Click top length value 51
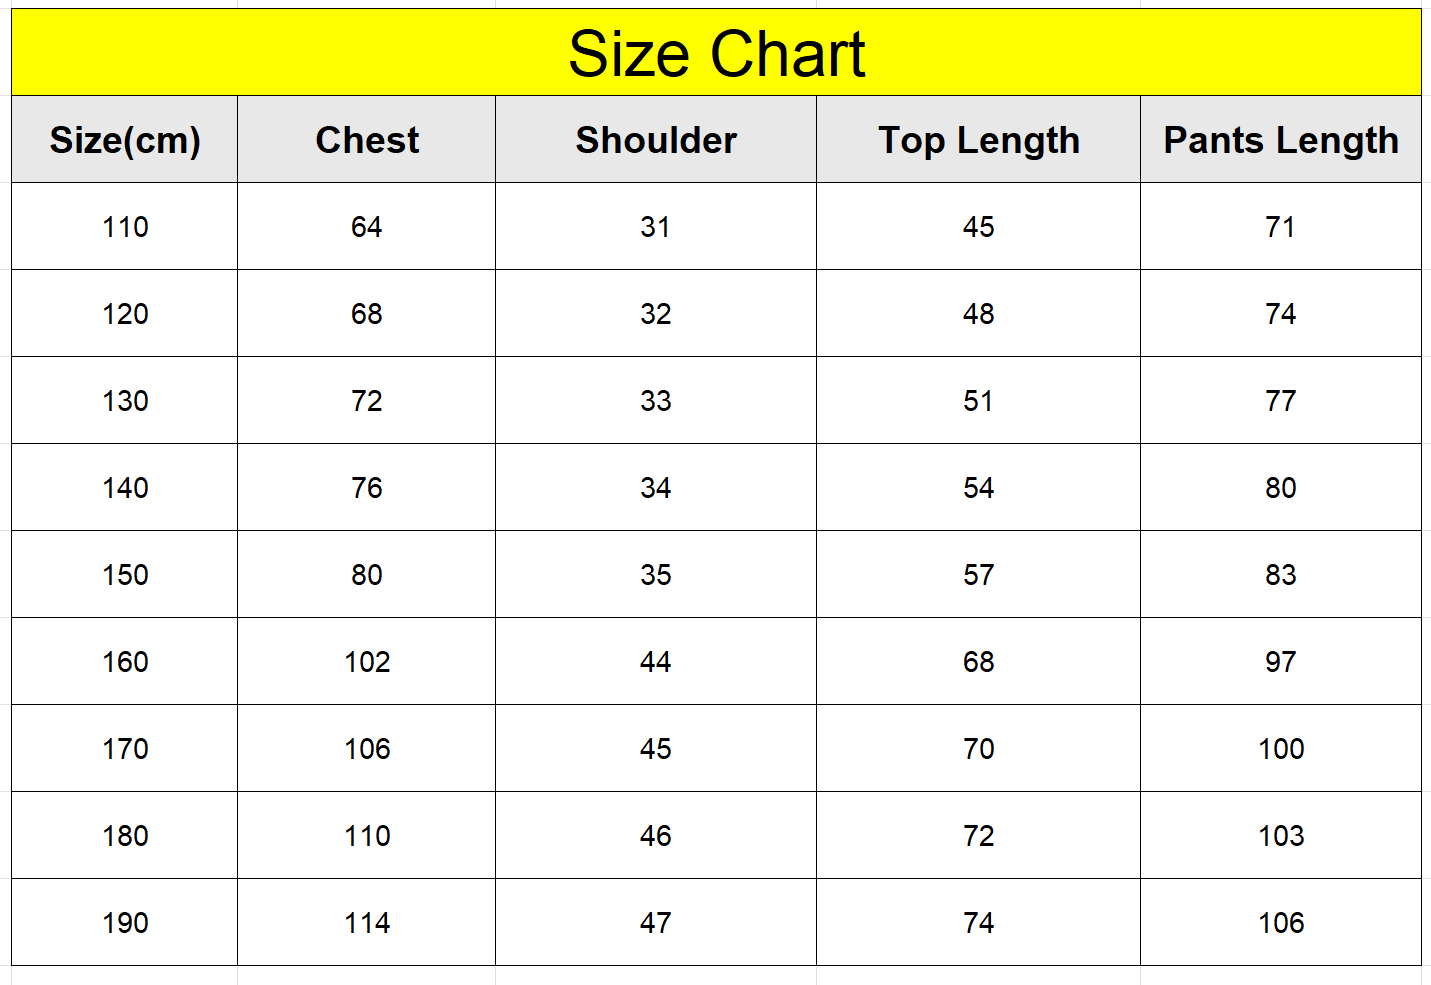1431x985 pixels. coord(979,401)
